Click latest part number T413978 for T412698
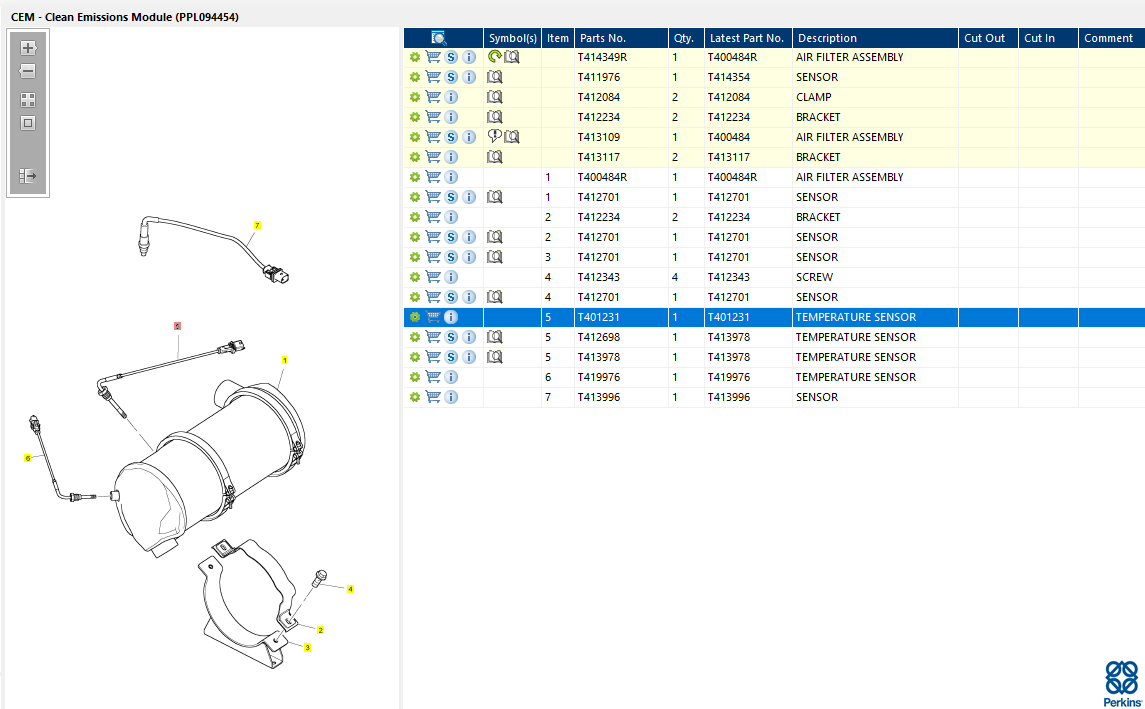Screen dimensions: 1145x709 pyautogui.click(x=734, y=337)
